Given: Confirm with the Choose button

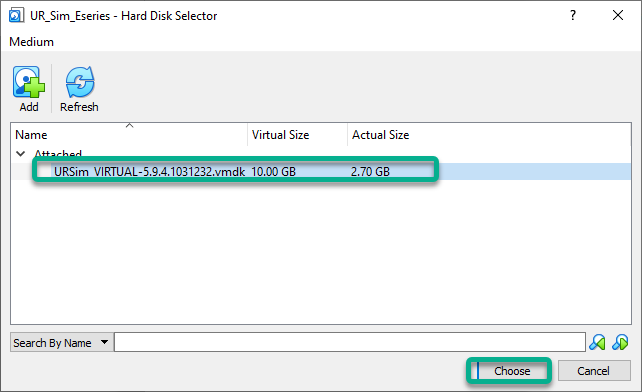Looking at the screenshot, I should (x=512, y=371).
